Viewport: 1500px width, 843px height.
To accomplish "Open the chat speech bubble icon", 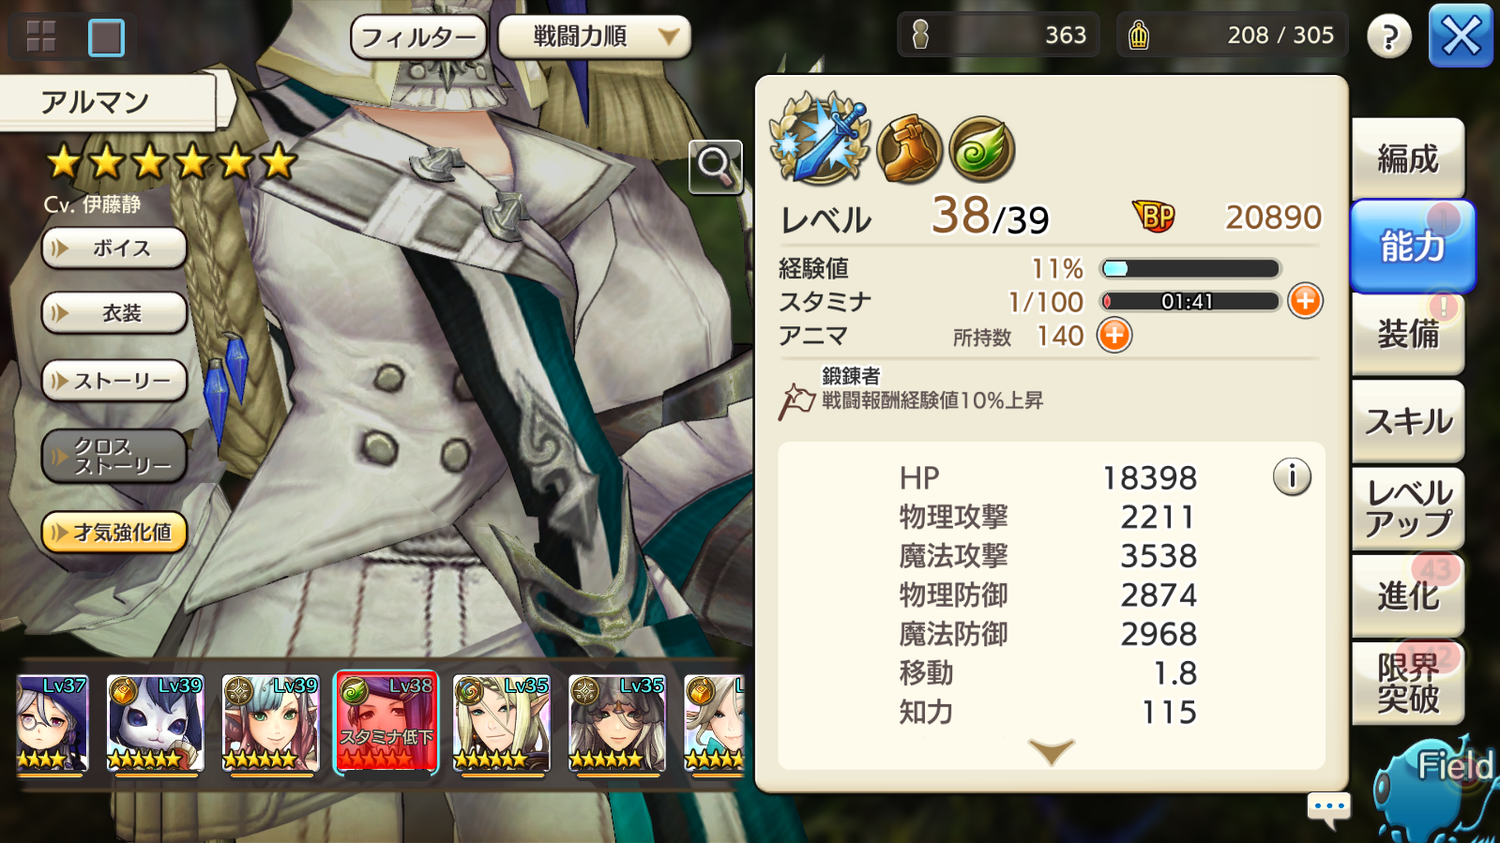I will pyautogui.click(x=1329, y=808).
